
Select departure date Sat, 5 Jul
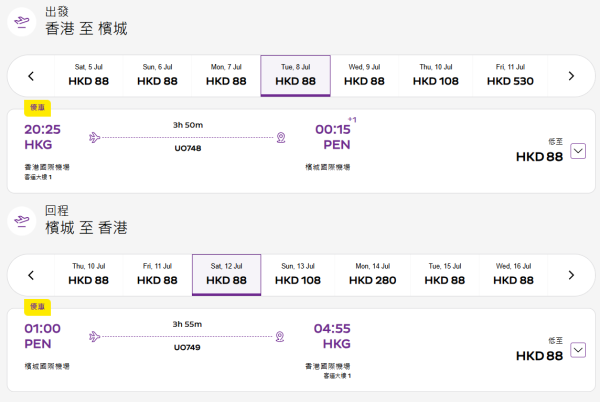[88, 75]
